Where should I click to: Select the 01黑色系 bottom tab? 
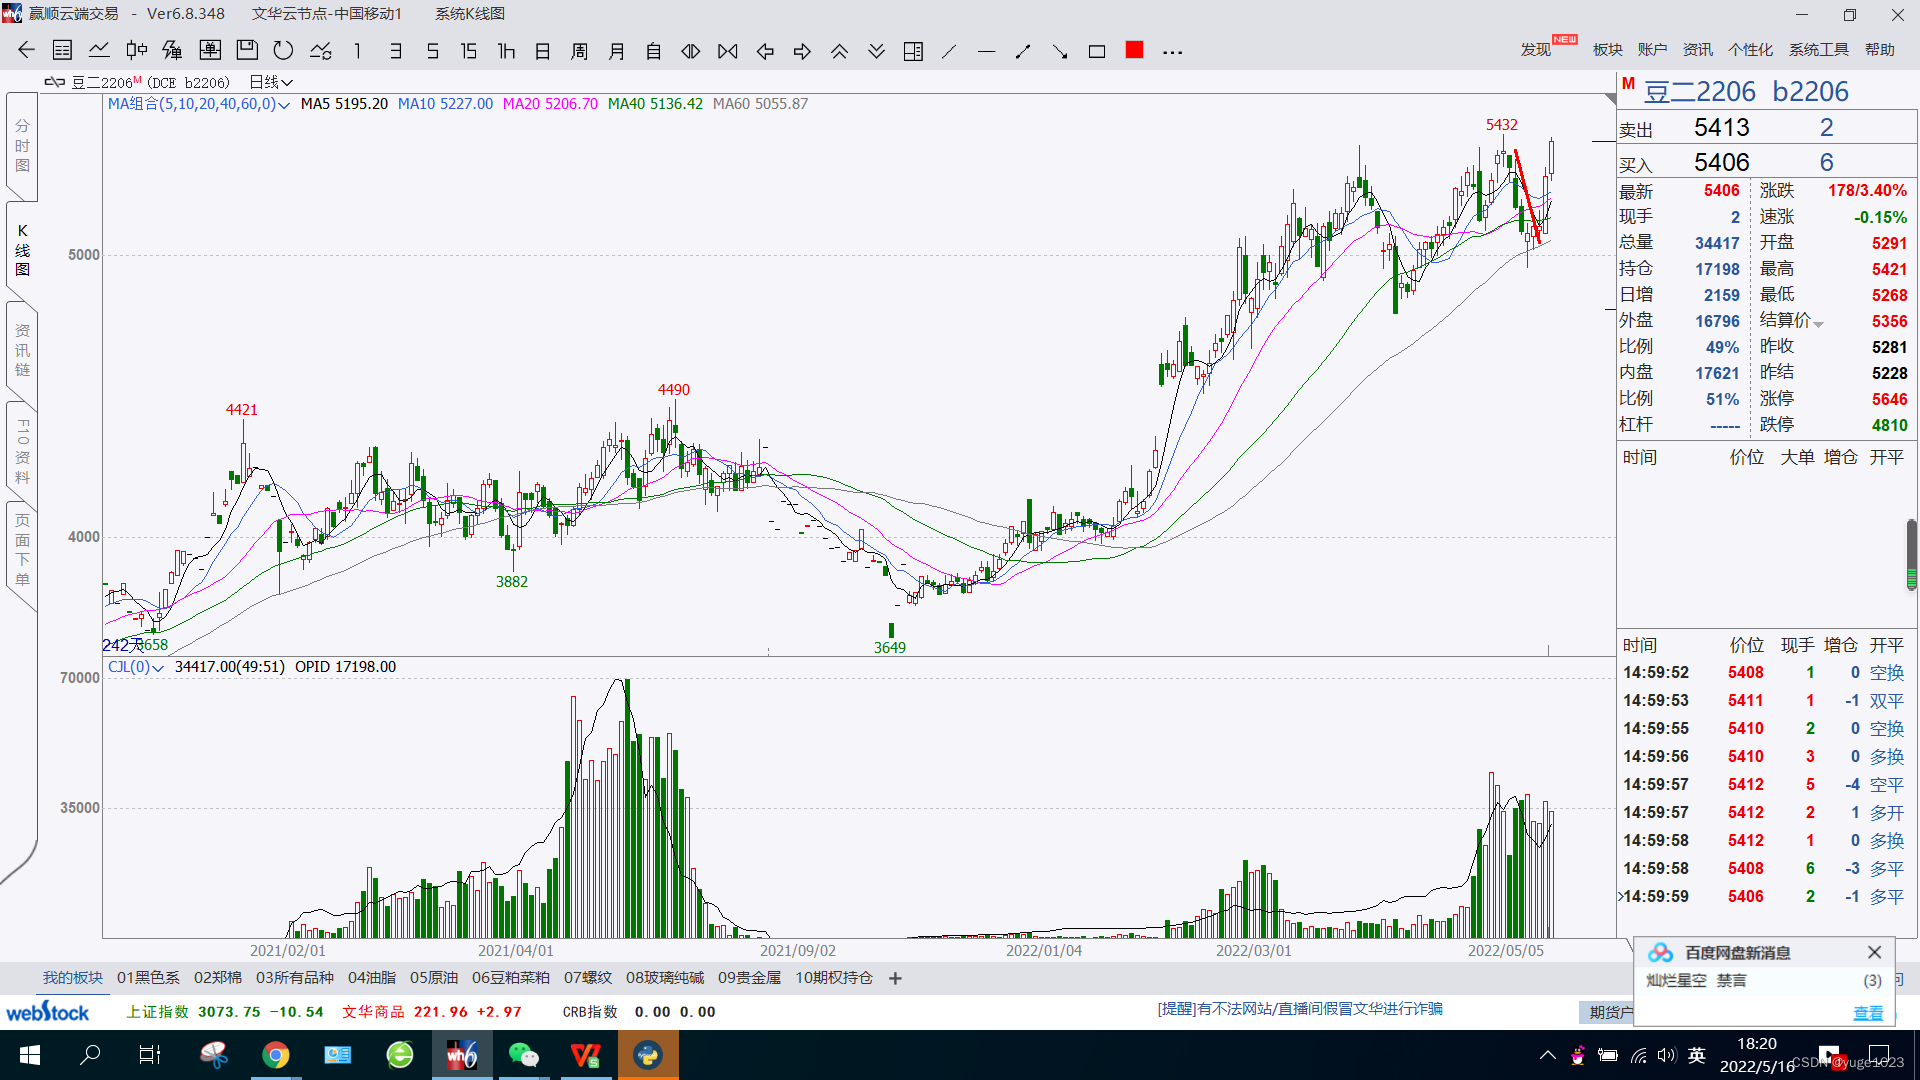pyautogui.click(x=148, y=978)
